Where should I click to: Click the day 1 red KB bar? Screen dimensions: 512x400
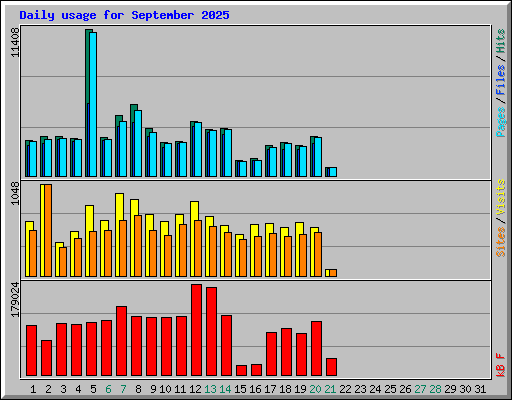(32, 350)
